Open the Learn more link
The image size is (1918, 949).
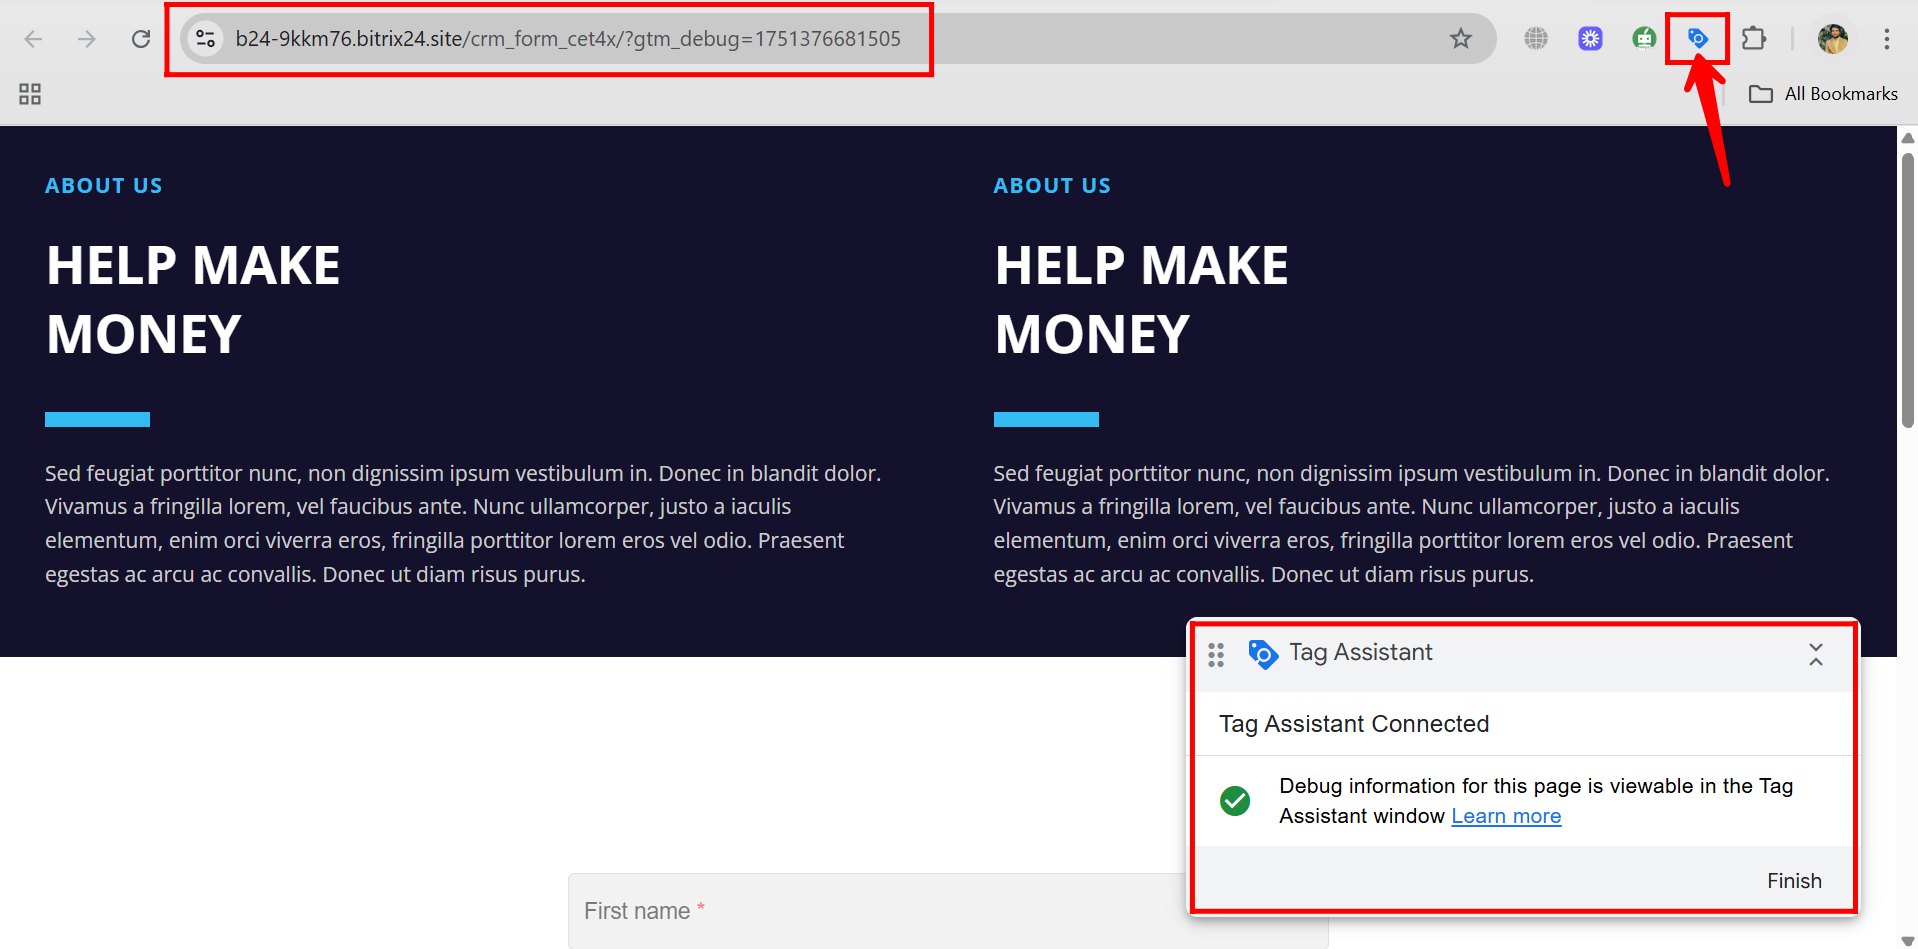[1506, 816]
